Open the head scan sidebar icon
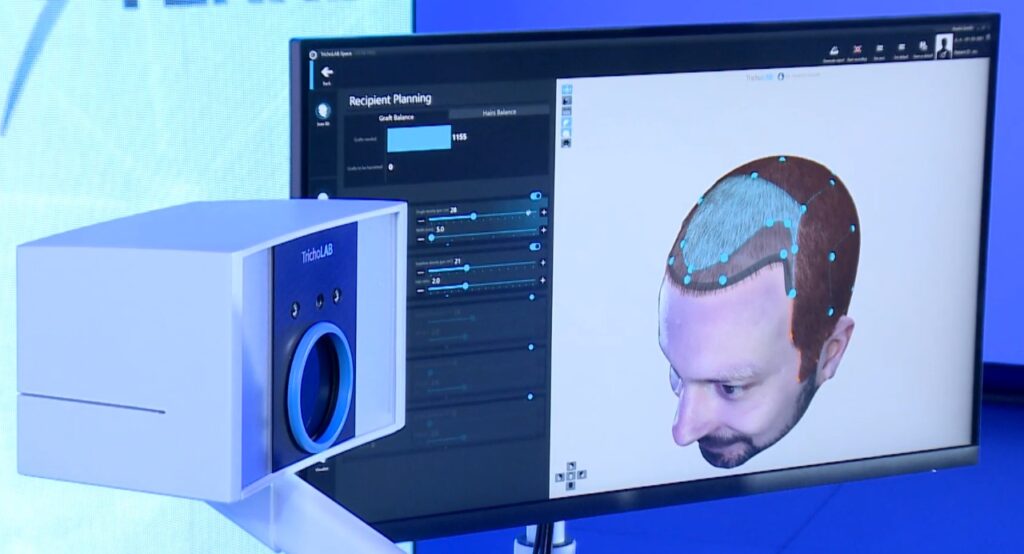Screen dimensions: 1024x554 point(324,111)
